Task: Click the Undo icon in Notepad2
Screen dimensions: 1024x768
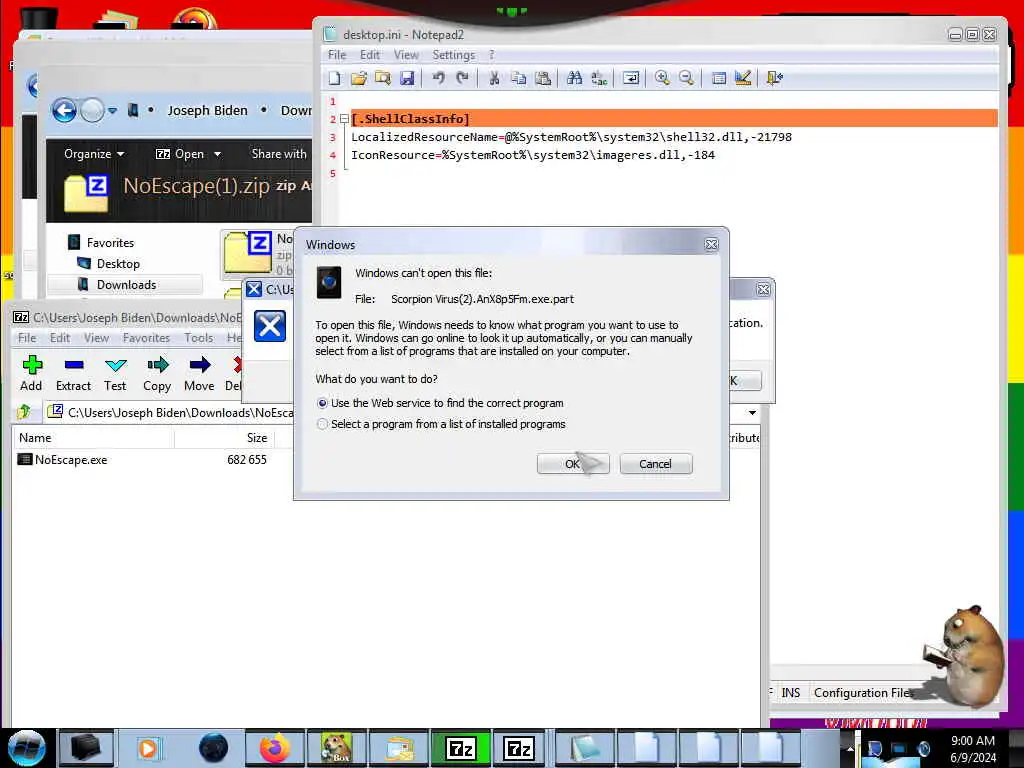Action: [x=438, y=78]
